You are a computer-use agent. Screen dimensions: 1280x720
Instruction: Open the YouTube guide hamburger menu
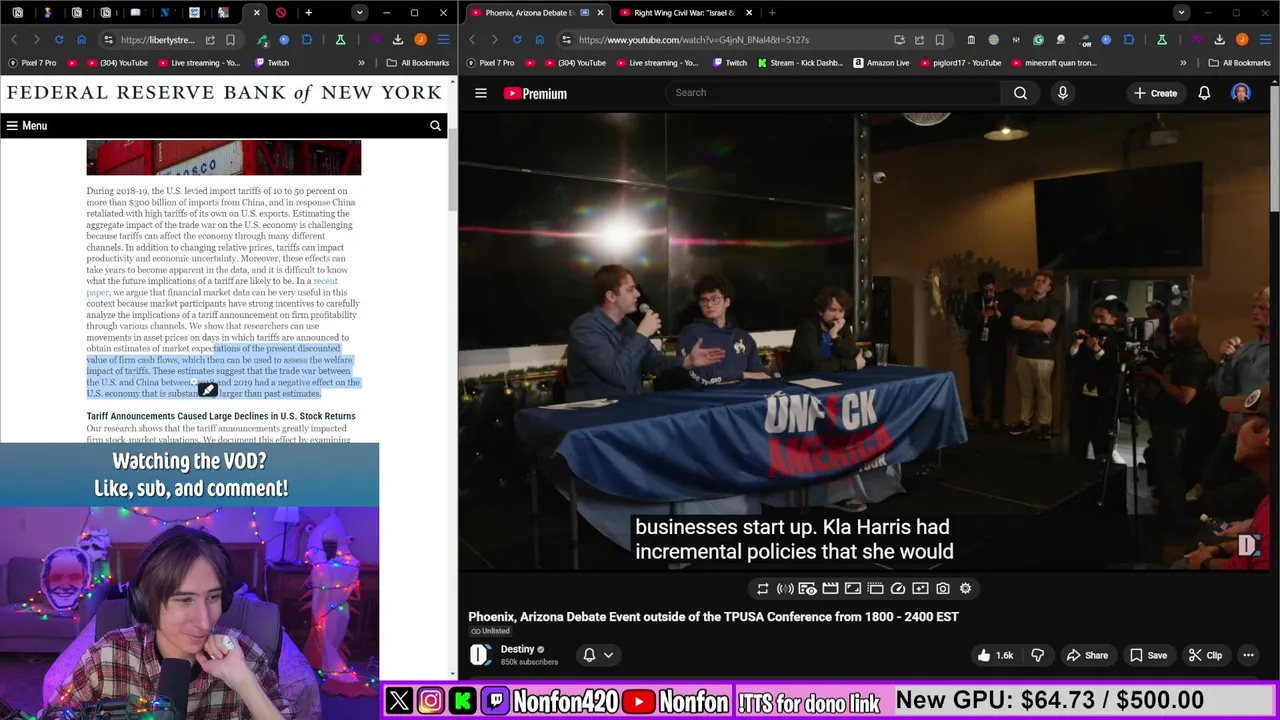481,93
